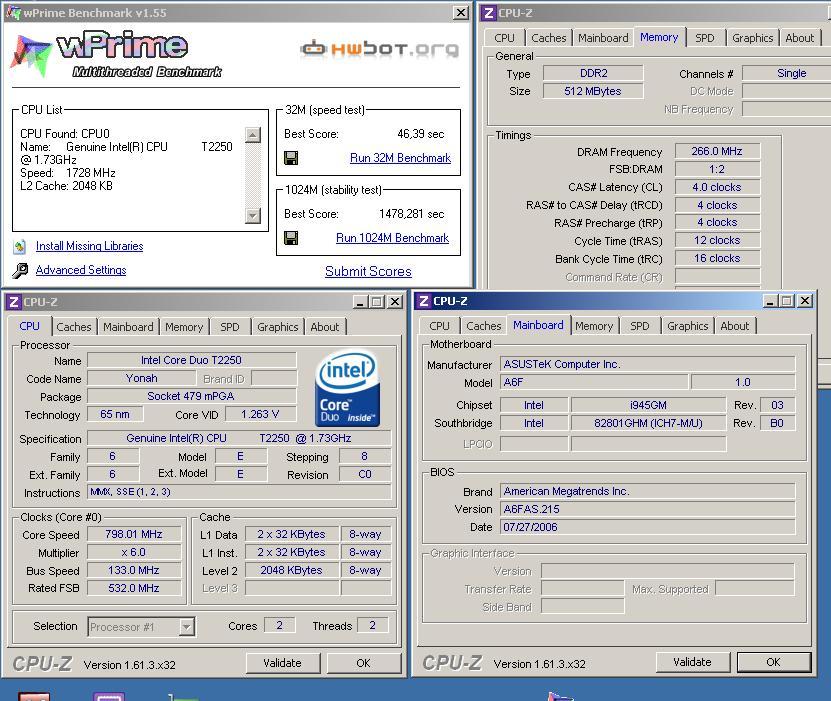Click the Core Speed 798.01 MHz field
Screen dimensions: 831x701
[134, 534]
